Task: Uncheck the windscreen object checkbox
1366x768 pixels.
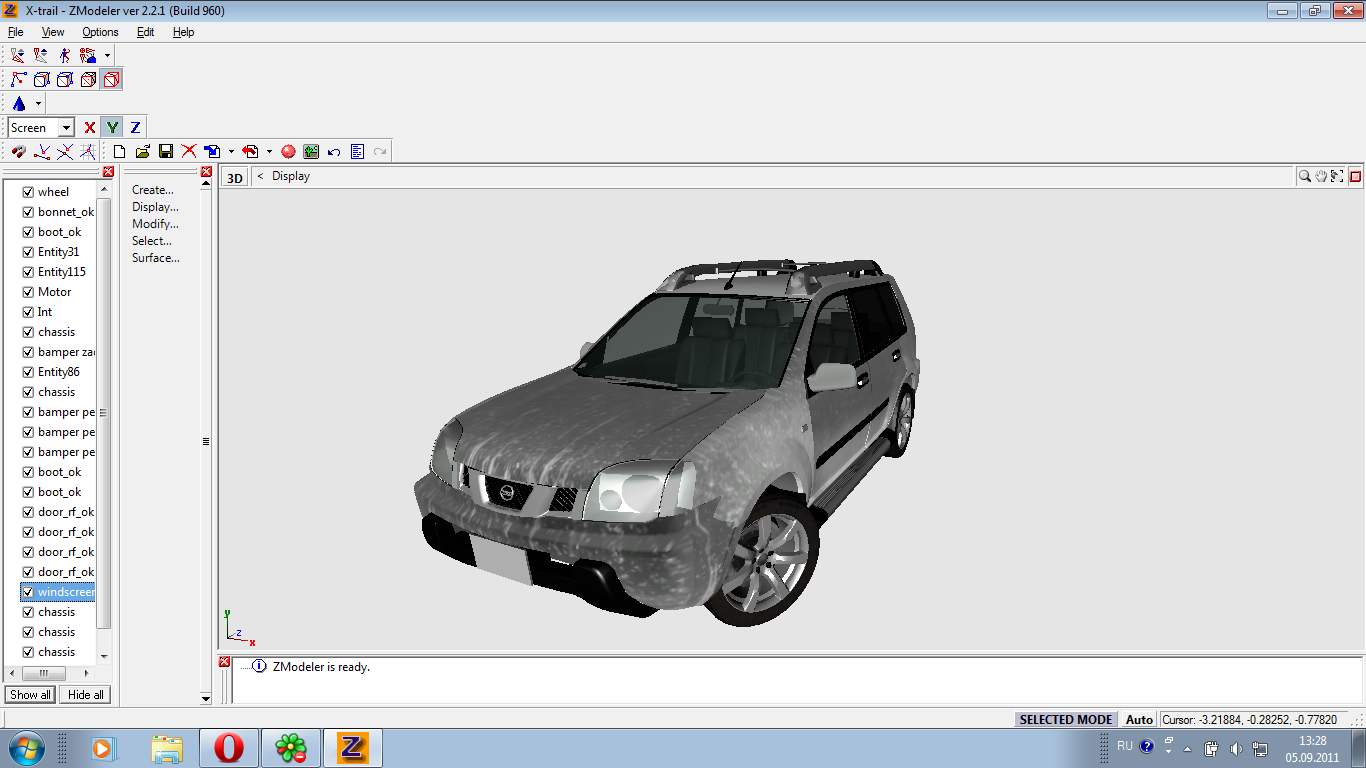Action: (x=28, y=592)
